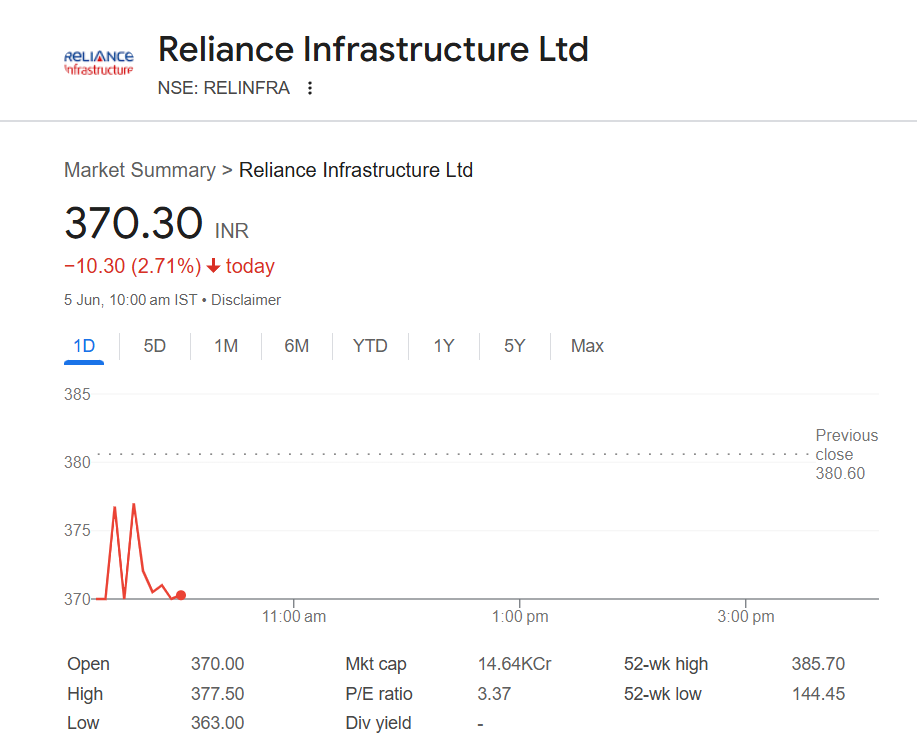Click the NSE: RELINFRA ticker text
Image resolution: width=917 pixels, height=746 pixels.
click(x=224, y=88)
